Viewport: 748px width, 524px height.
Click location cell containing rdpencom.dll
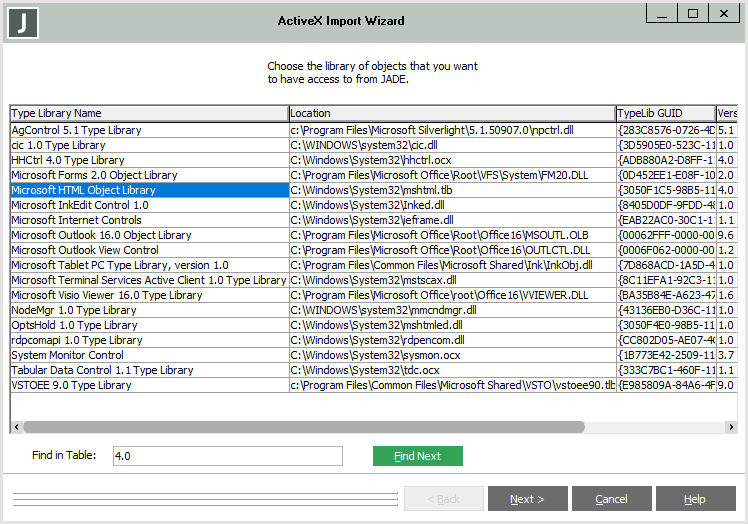click(x=452, y=340)
